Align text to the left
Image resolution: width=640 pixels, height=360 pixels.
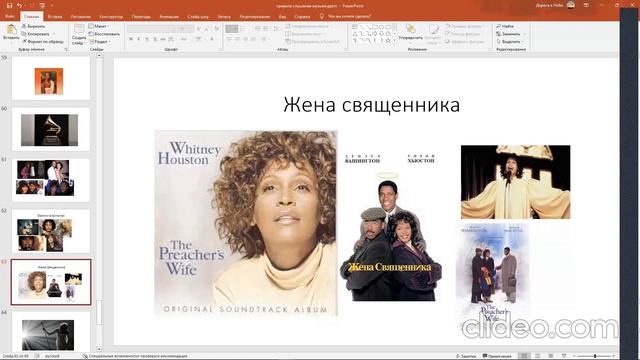(229, 39)
